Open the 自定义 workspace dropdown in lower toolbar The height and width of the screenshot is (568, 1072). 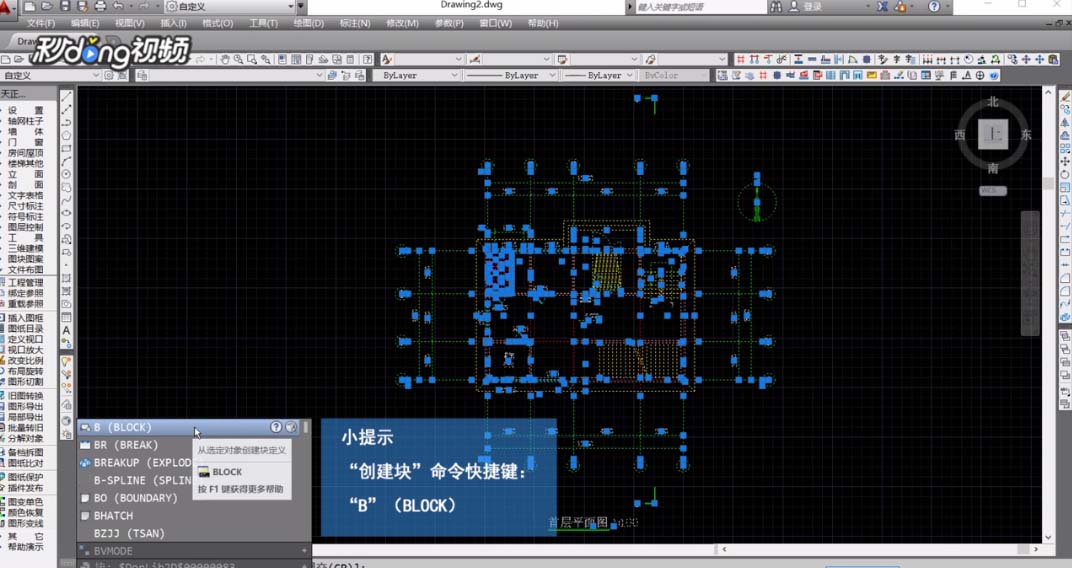point(51,75)
